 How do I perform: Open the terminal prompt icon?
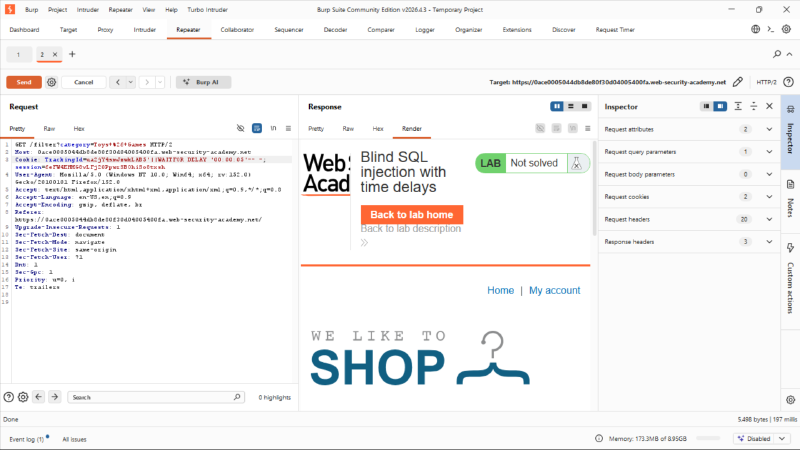[771, 29]
